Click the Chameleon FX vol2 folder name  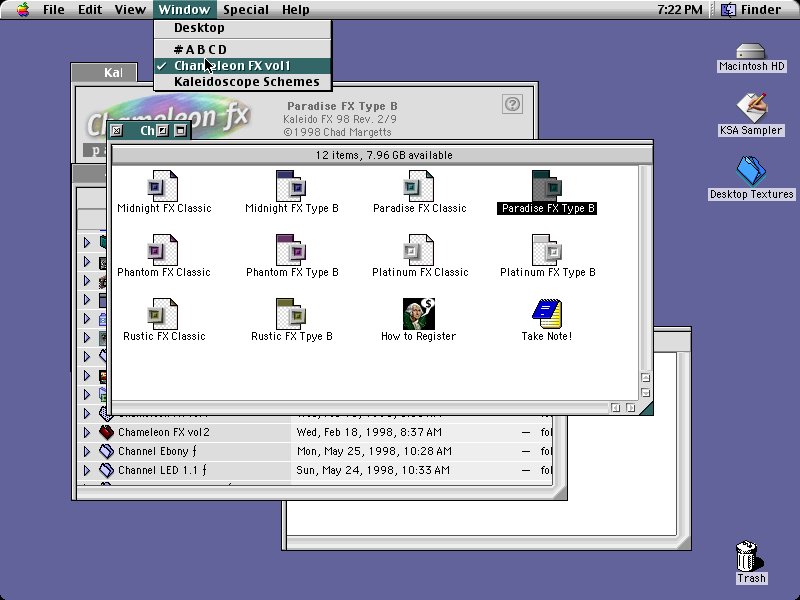pos(164,432)
